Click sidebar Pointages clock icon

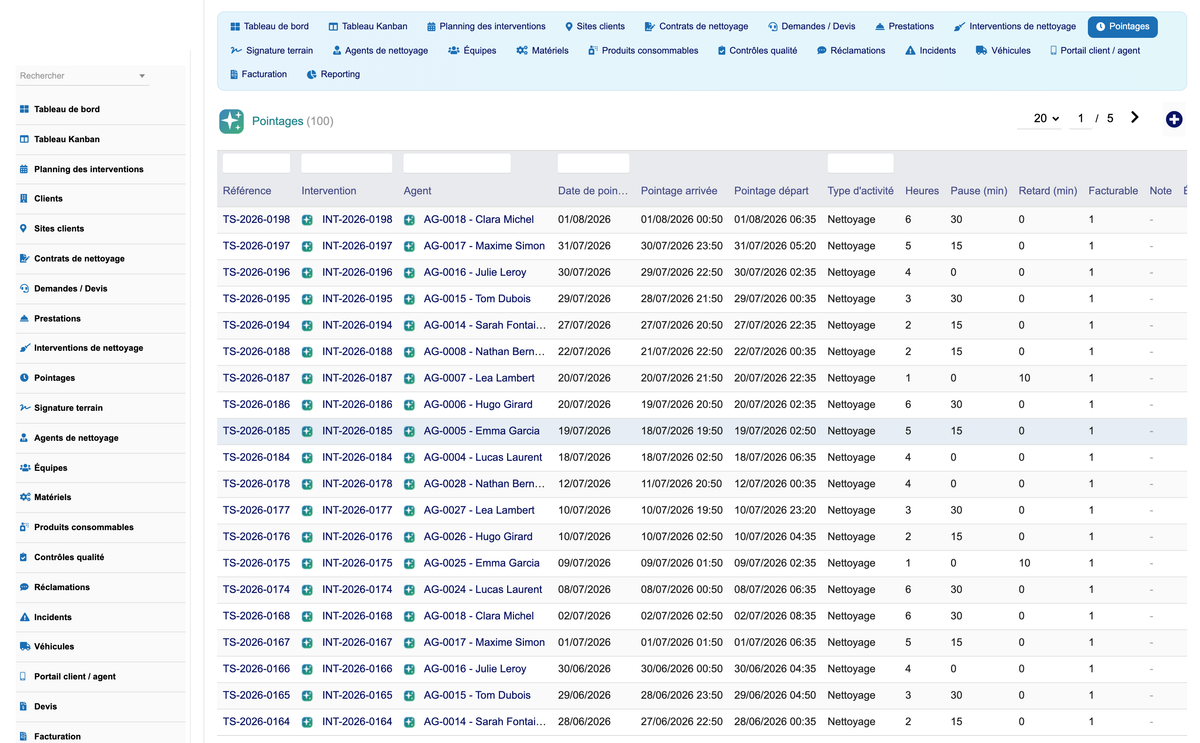click(24, 378)
